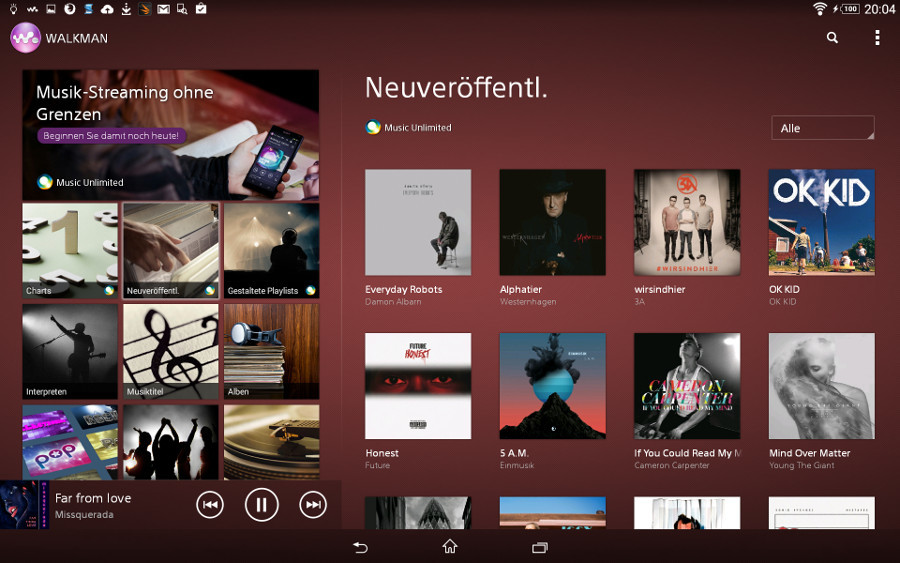Open the lightbulb notification icon
Viewport: 900px width, 563px height.
click(14, 9)
